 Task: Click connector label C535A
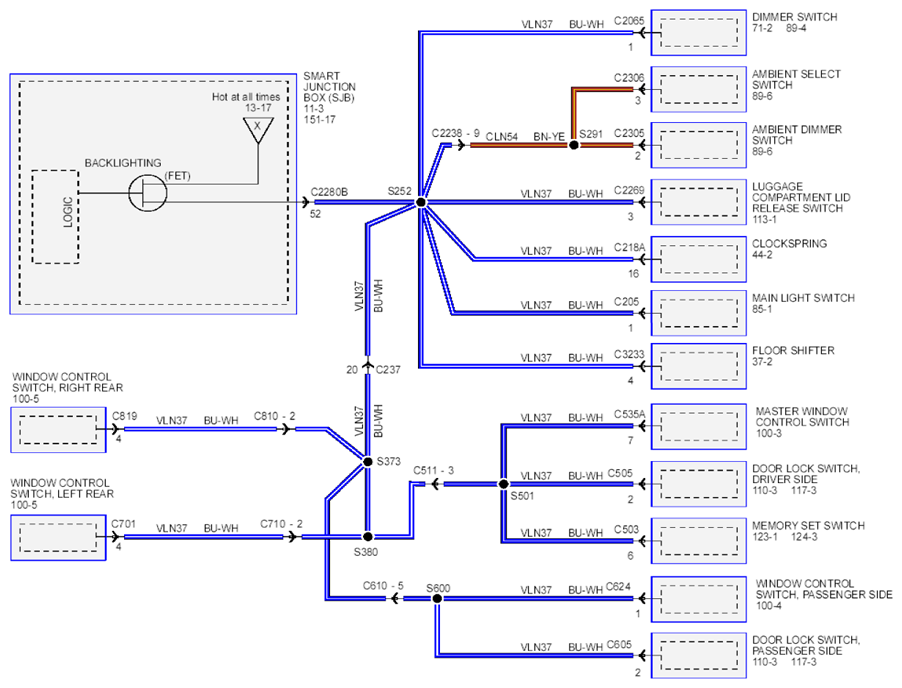(x=629, y=414)
